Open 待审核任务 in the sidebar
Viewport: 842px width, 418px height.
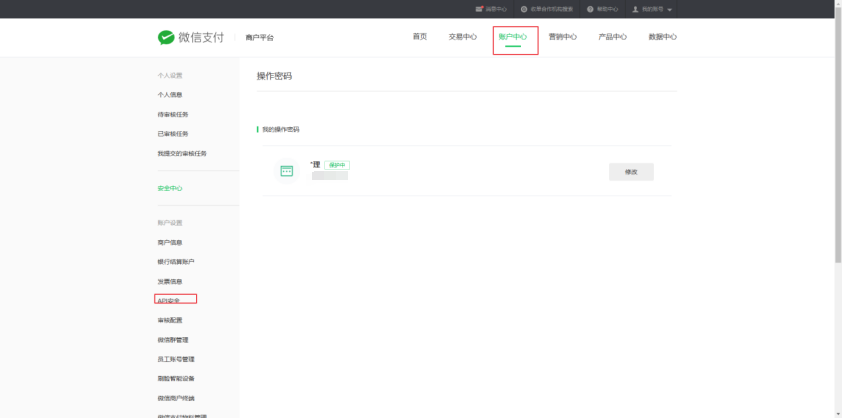point(173,114)
